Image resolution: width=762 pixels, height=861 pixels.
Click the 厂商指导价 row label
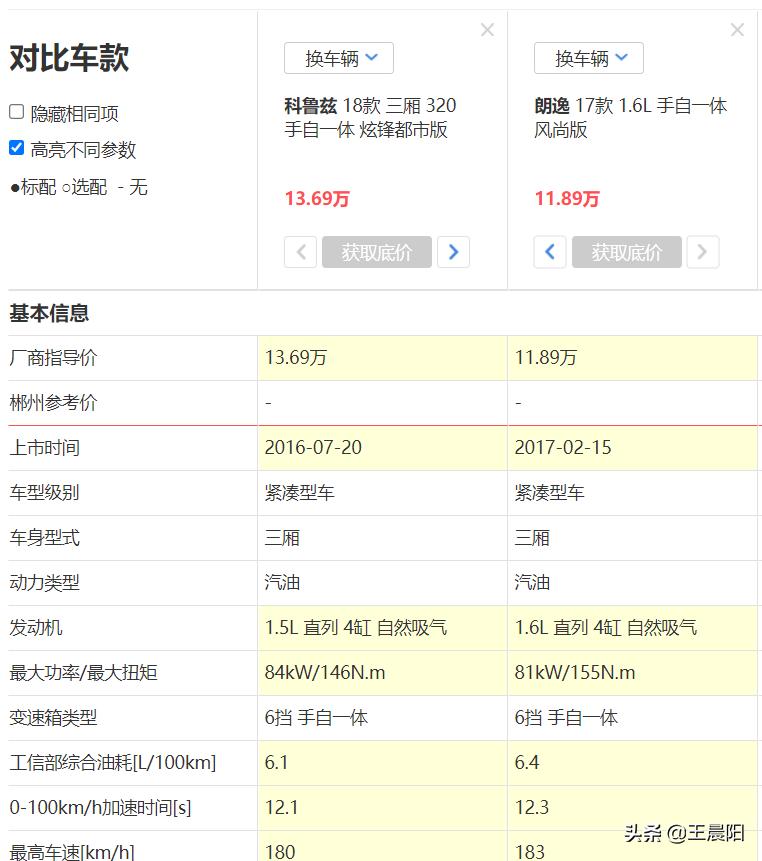coord(53,358)
